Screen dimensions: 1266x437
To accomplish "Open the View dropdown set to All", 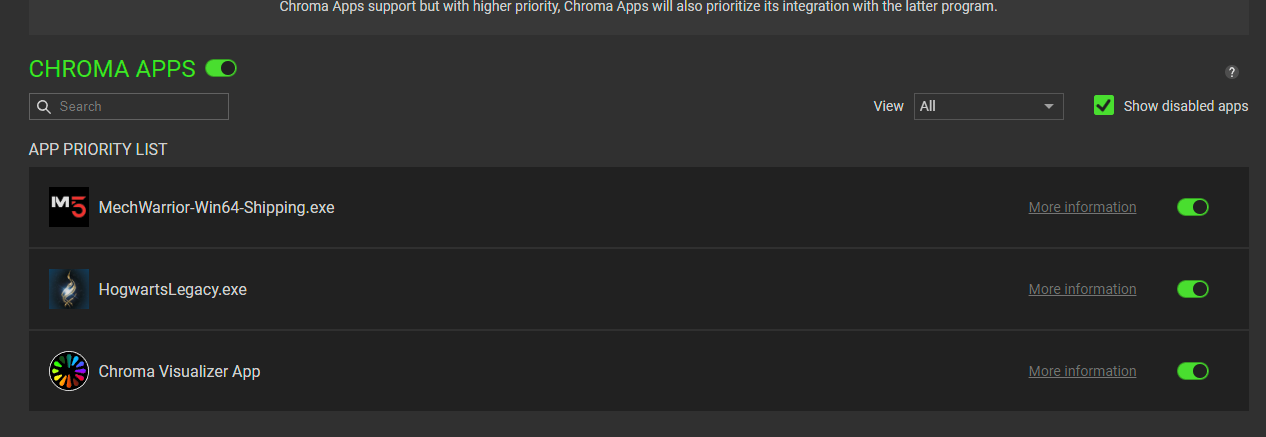I will 989,106.
